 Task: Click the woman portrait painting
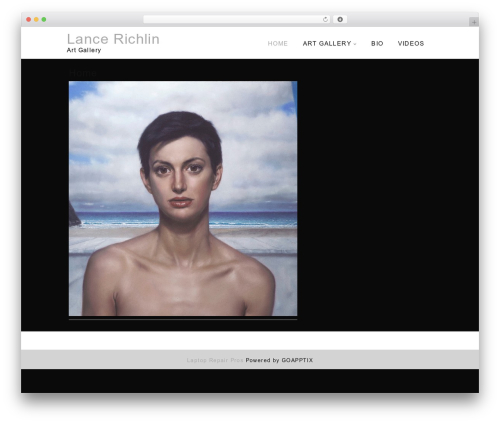point(183,198)
